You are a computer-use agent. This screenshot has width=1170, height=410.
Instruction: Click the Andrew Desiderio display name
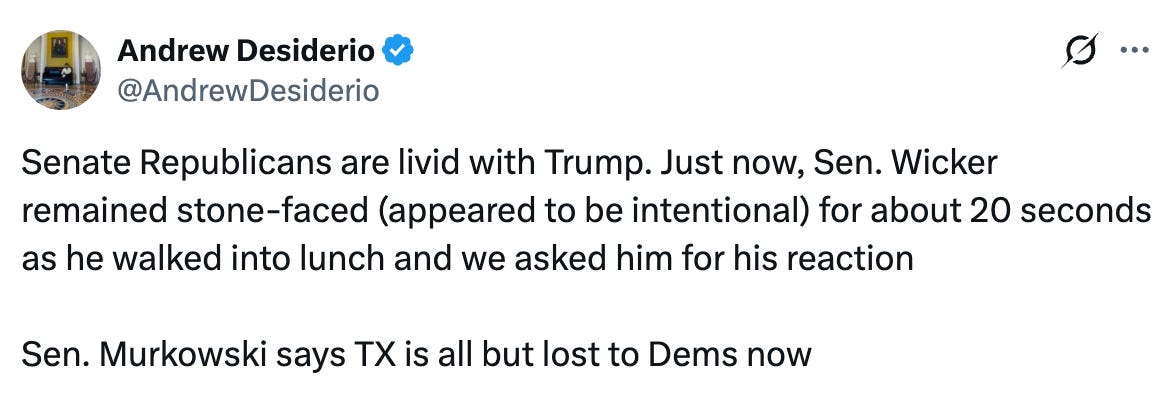246,52
